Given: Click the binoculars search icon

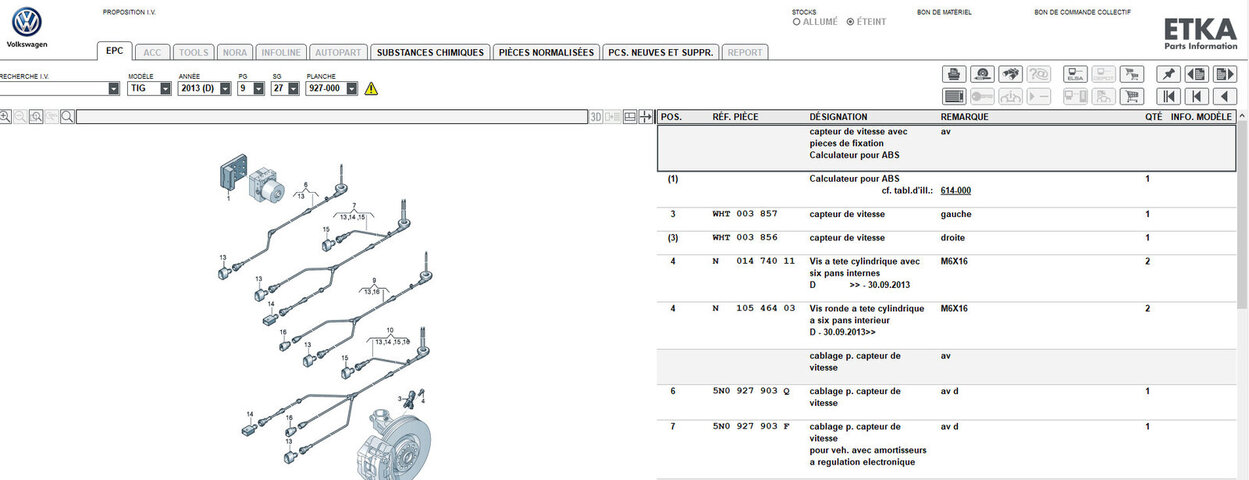Looking at the screenshot, I should (1010, 74).
